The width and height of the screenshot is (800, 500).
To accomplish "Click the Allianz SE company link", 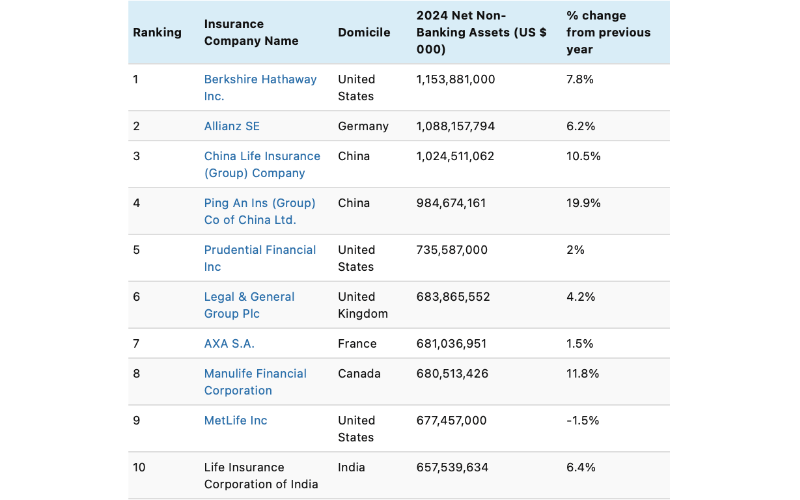I will point(232,127).
